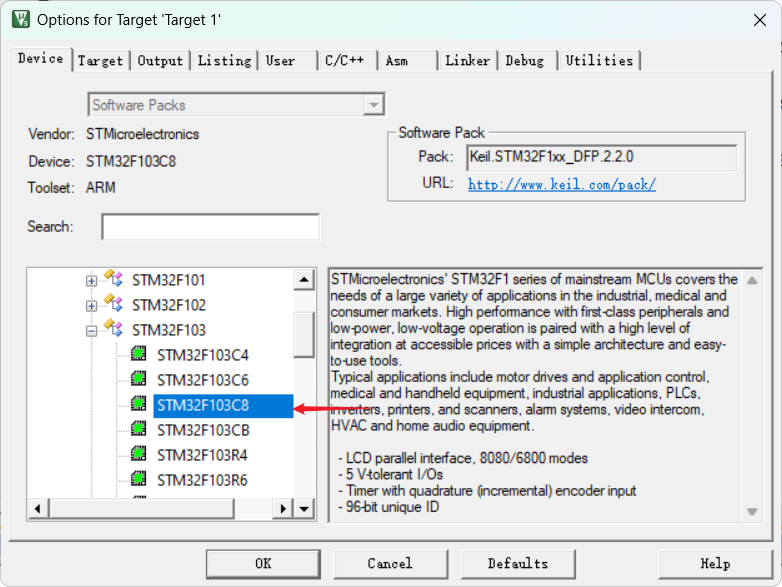Click the chip icon beside STM32F103C4
Image resolution: width=782 pixels, height=587 pixels.
(139, 354)
